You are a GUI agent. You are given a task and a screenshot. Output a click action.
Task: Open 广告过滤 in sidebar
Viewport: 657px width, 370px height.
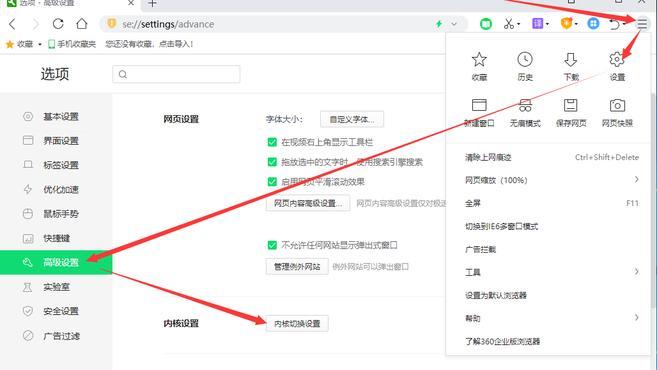[x=56, y=336]
